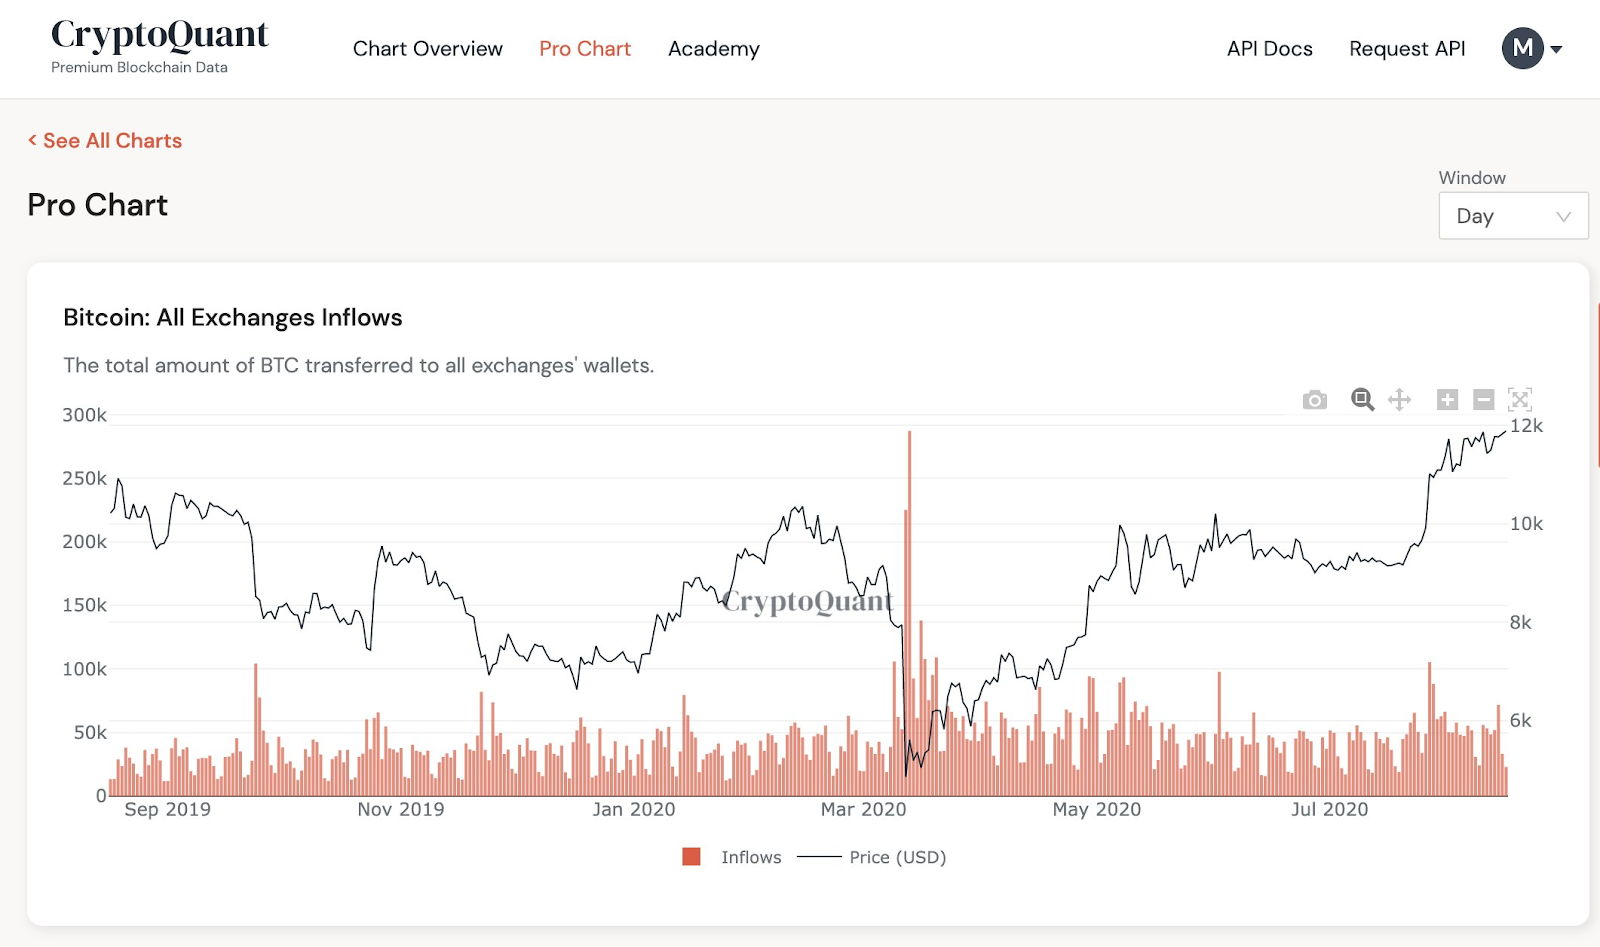1600x947 pixels.
Task: Zoom in with the plus icon
Action: [x=1447, y=400]
